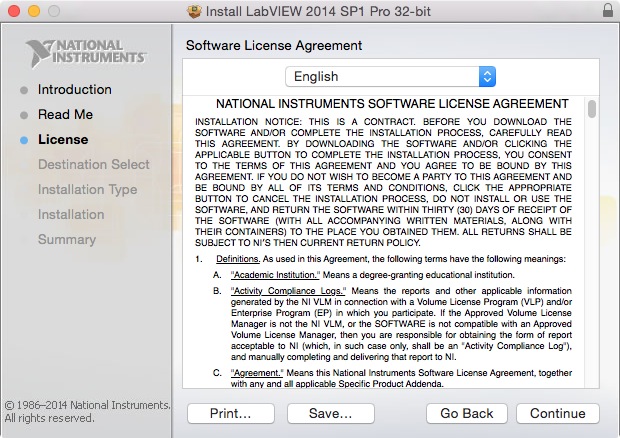620x438 pixels.
Task: Click the Go Back button
Action: pos(467,413)
